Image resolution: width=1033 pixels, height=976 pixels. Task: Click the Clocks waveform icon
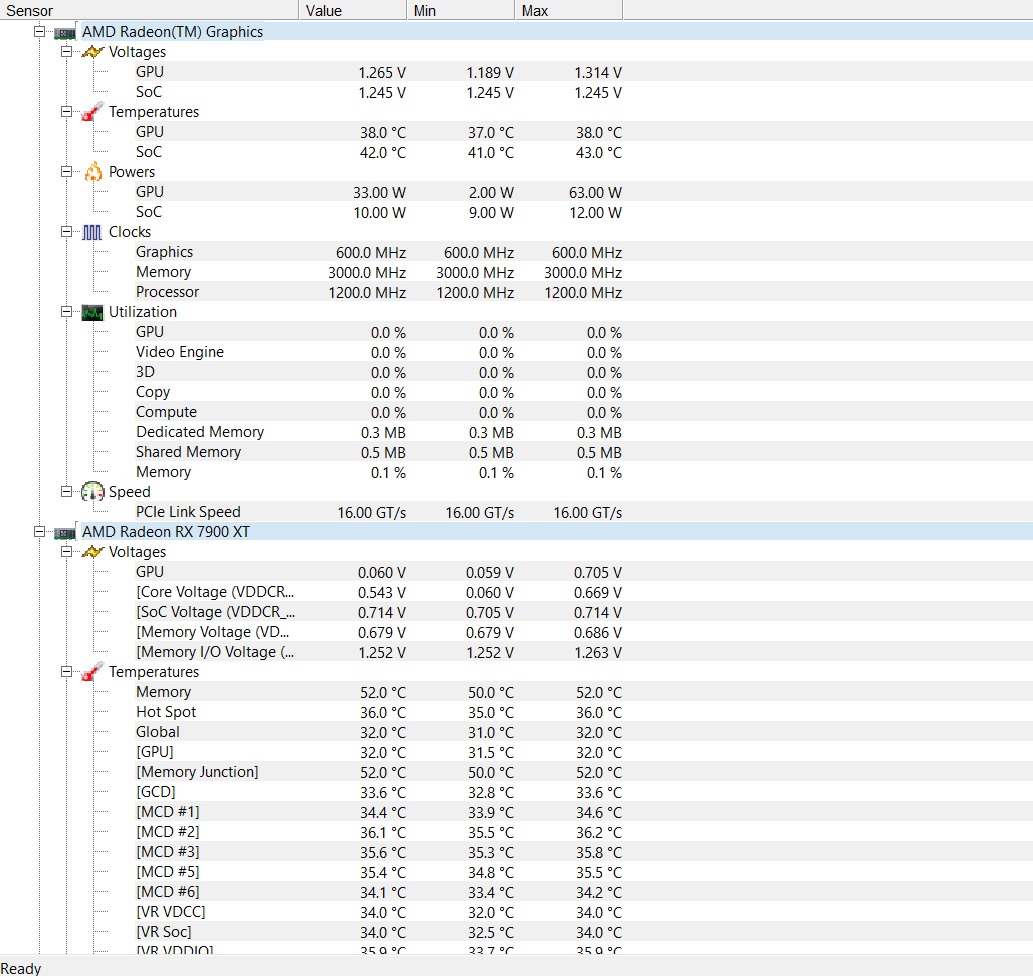92,232
